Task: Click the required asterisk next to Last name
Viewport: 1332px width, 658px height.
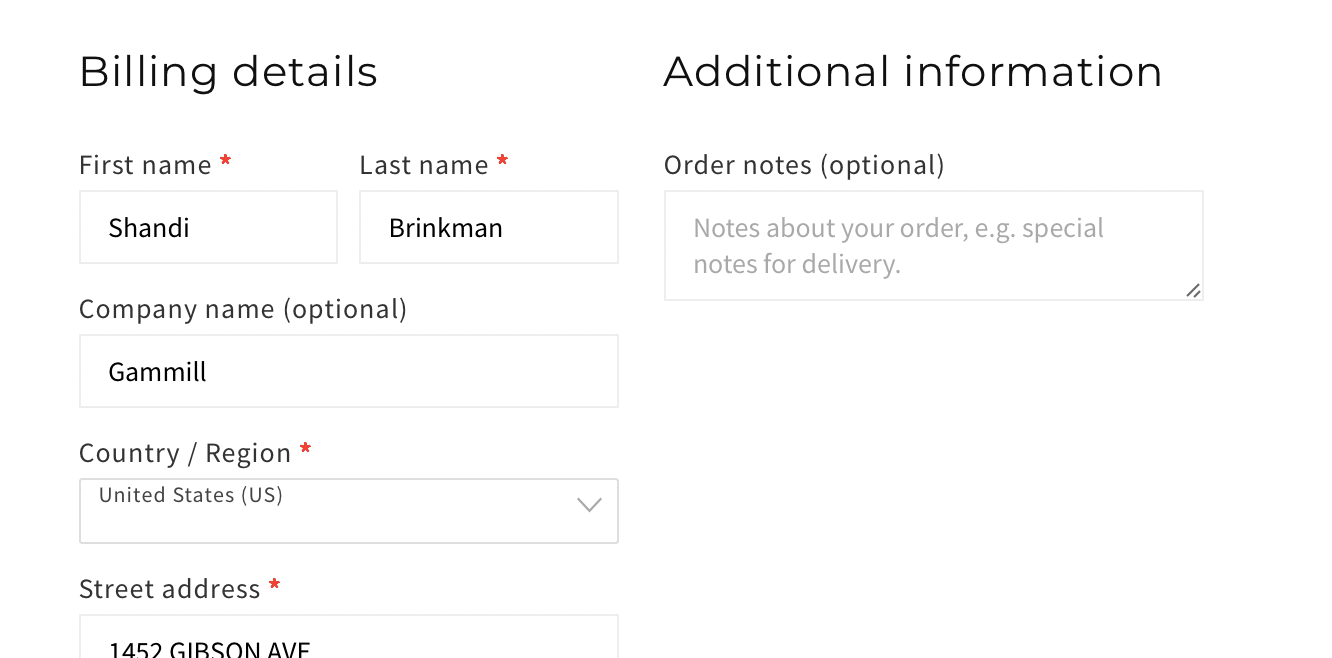Action: (x=503, y=162)
